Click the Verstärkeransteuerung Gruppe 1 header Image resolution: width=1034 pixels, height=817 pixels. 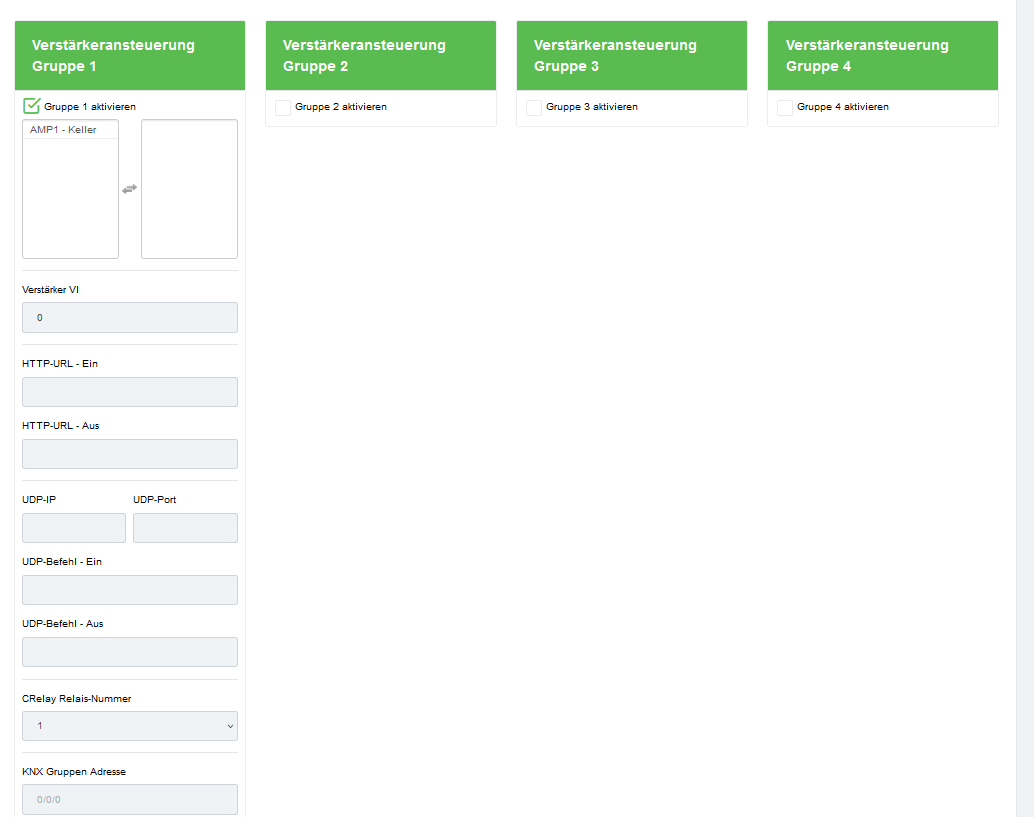(x=130, y=55)
